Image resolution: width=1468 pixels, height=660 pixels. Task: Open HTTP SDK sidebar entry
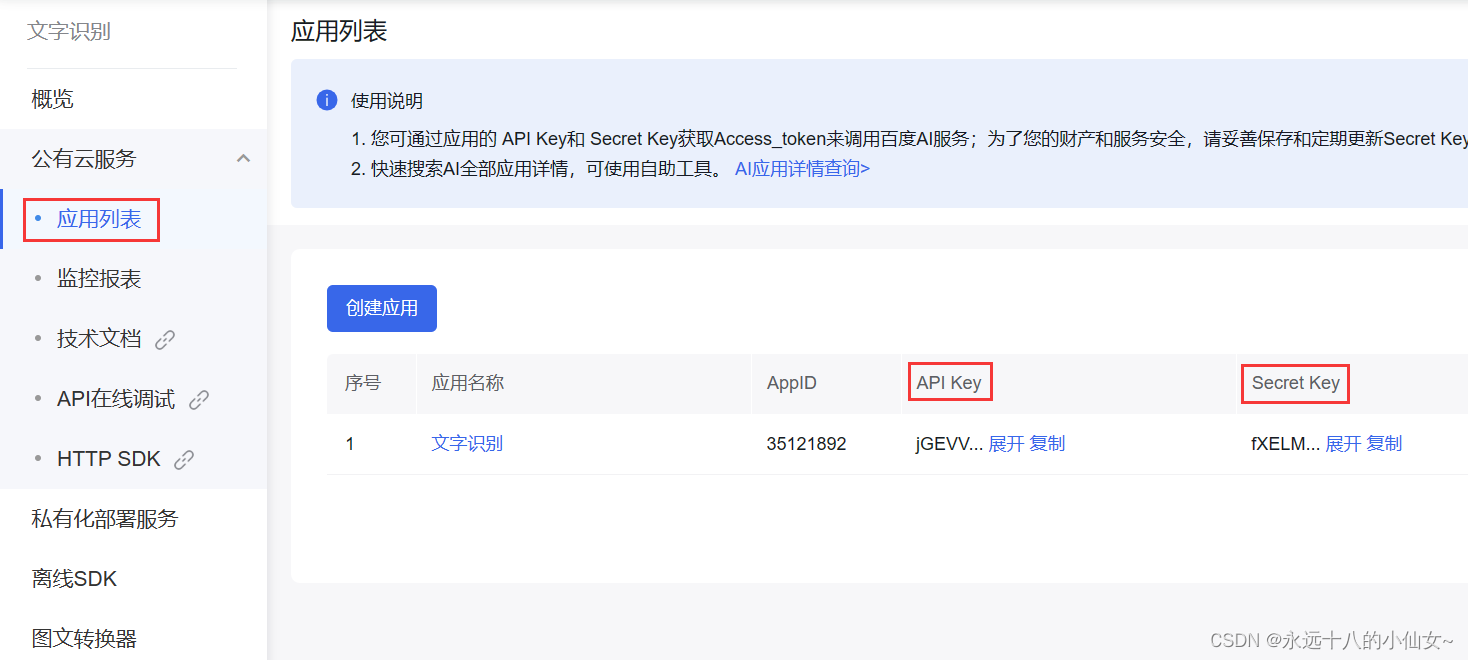(109, 459)
